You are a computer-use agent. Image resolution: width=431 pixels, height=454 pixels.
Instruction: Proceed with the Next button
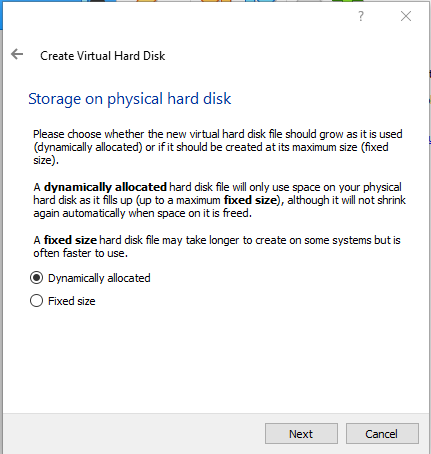coord(301,434)
